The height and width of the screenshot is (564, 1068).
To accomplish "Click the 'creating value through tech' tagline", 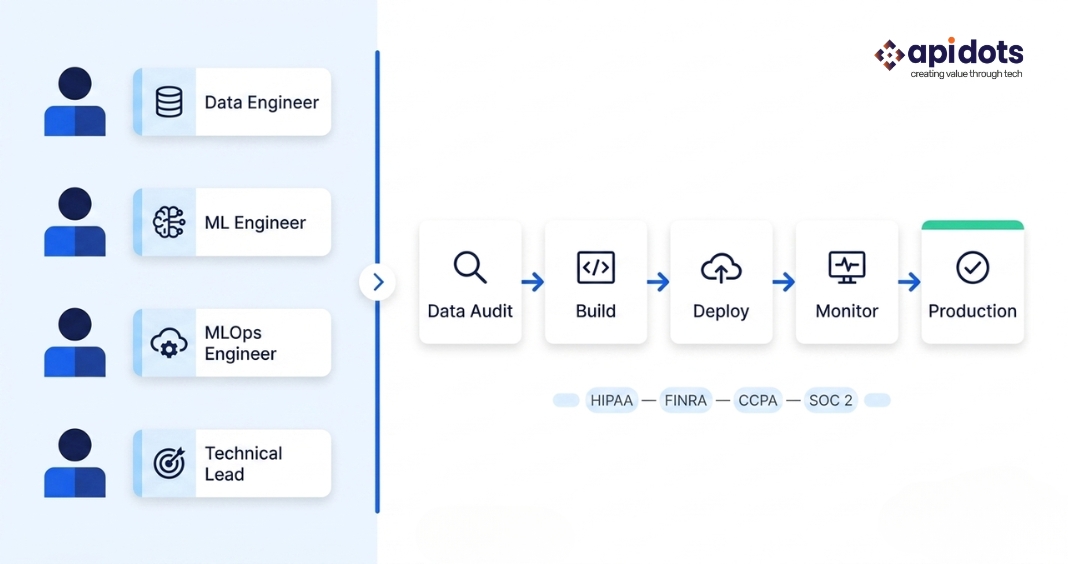I will point(967,74).
